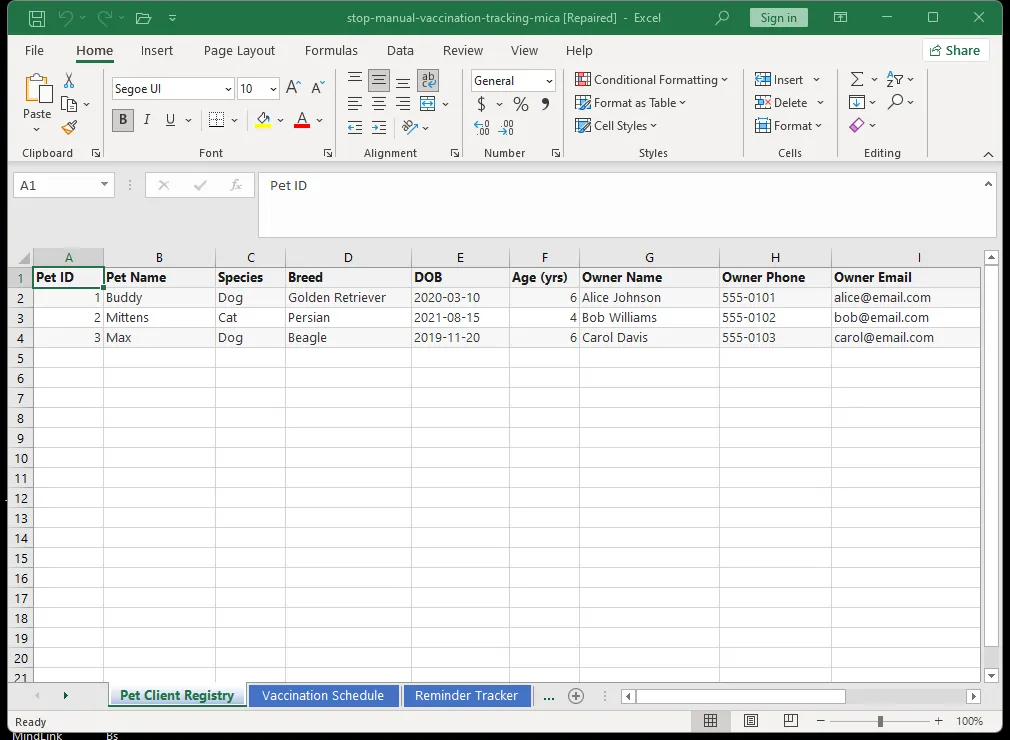Apply yellow Fill Color highlight
This screenshot has height=740, width=1010.
[263, 120]
